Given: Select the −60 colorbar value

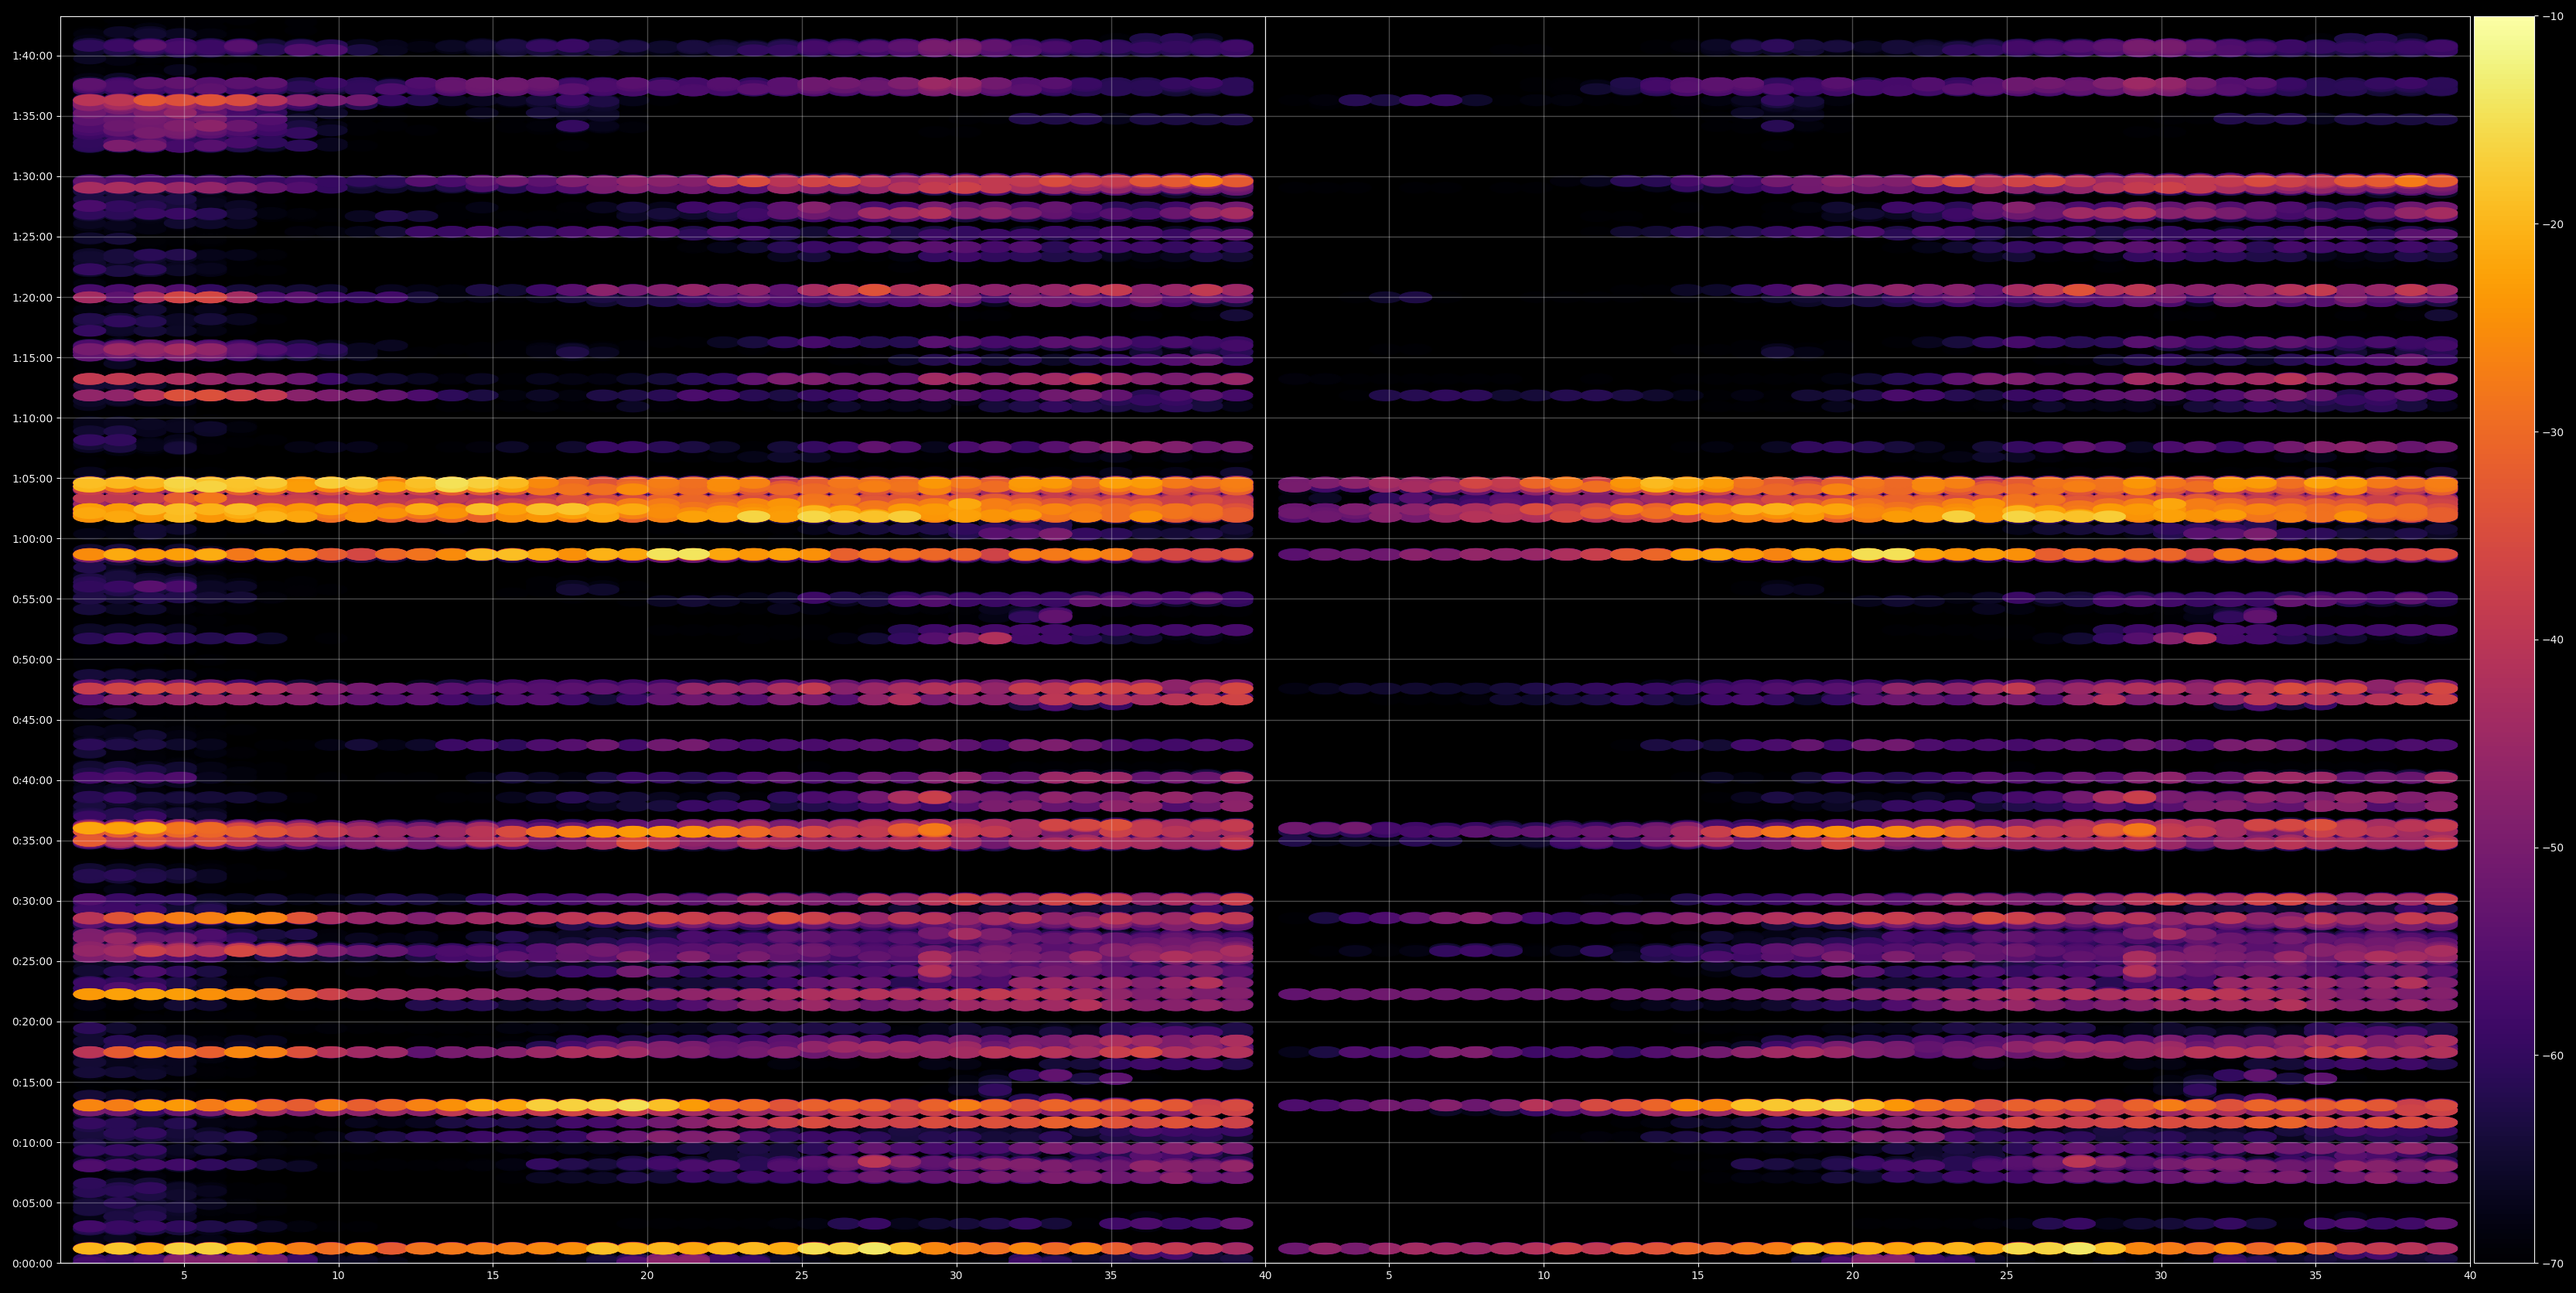Looking at the screenshot, I should click(2553, 1056).
